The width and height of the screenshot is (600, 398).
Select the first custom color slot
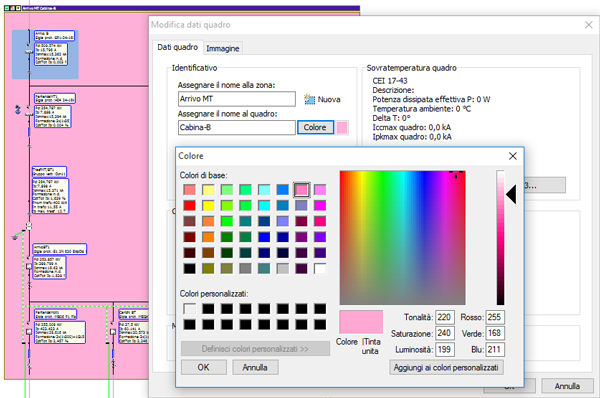tap(189, 309)
